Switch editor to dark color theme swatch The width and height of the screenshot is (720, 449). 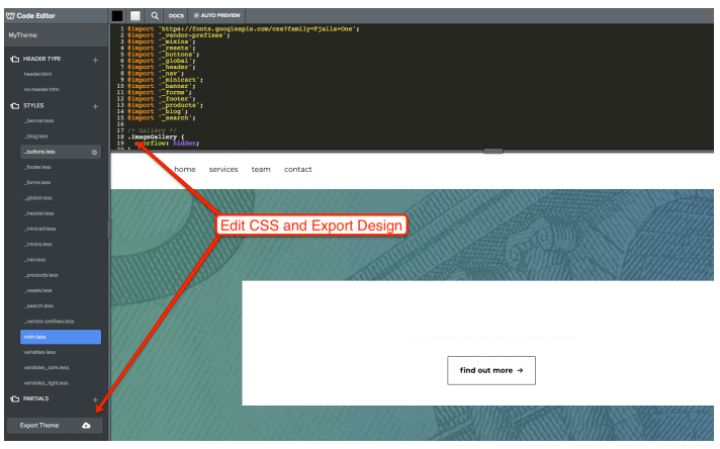[x=117, y=16]
